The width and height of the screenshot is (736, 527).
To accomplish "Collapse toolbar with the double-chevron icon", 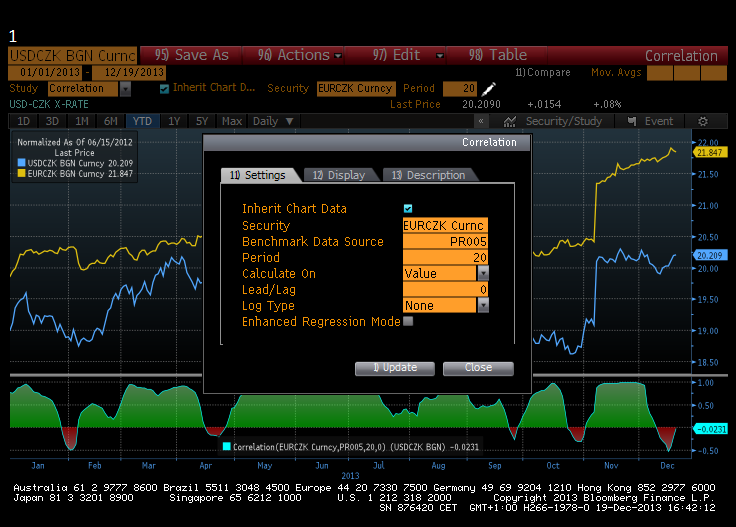I will click(x=481, y=121).
